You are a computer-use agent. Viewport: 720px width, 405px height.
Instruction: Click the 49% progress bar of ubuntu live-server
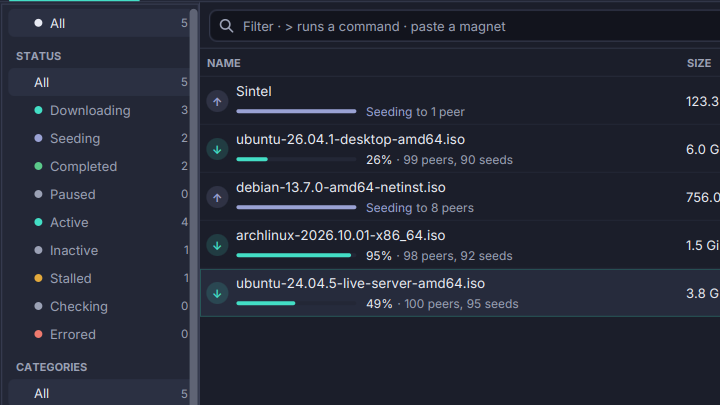[x=296, y=303]
